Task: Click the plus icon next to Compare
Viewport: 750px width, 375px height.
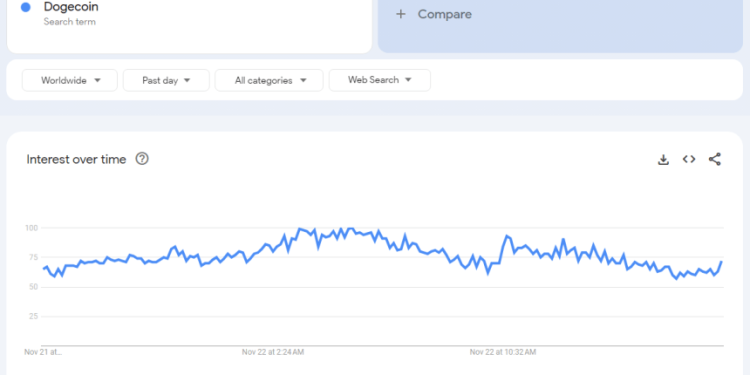Action: [401, 14]
